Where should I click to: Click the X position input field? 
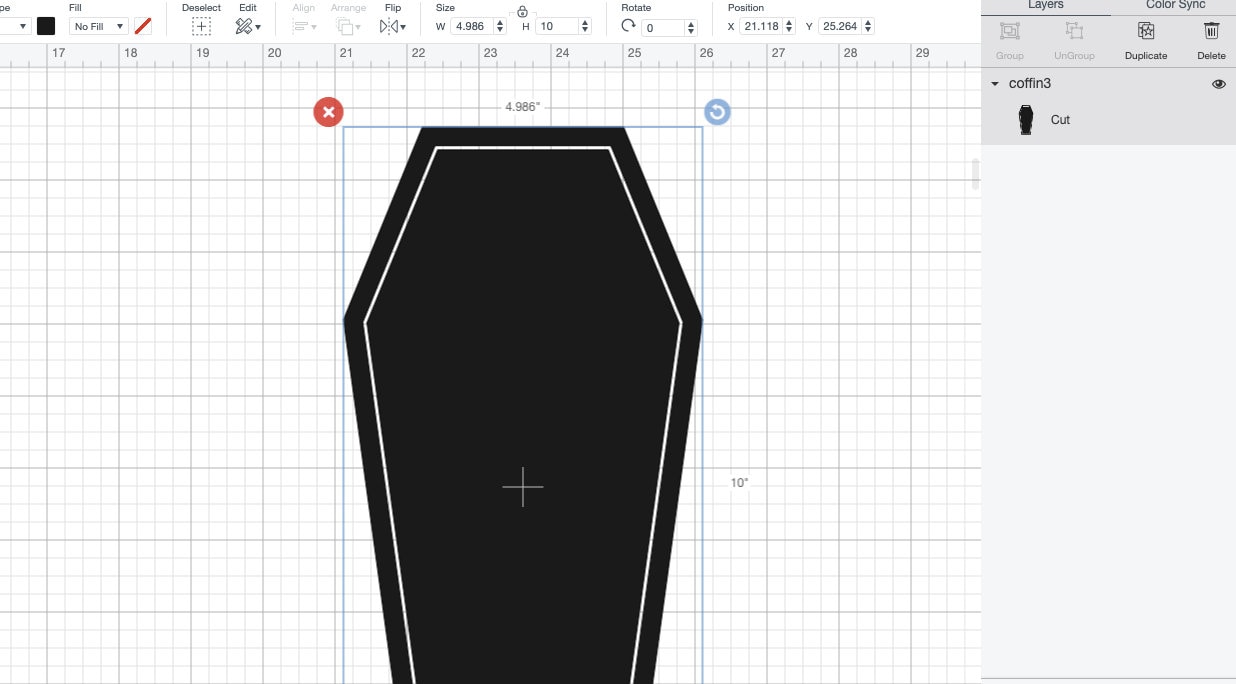[x=761, y=27]
